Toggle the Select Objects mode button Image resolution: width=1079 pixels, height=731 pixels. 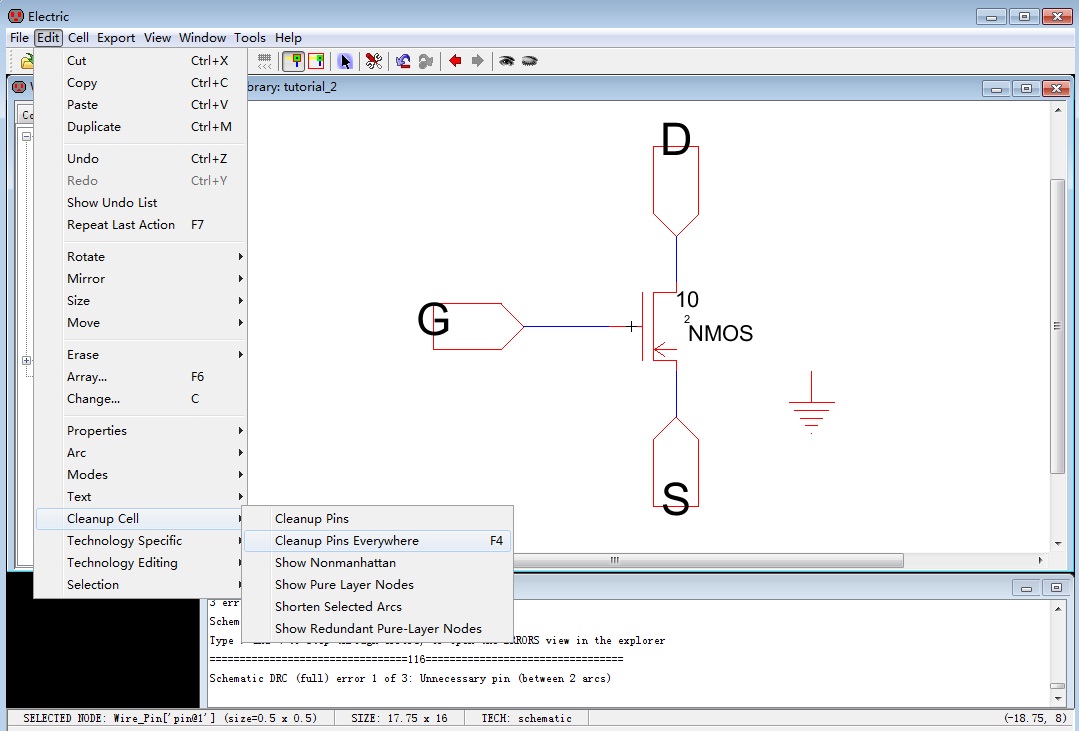tap(293, 61)
